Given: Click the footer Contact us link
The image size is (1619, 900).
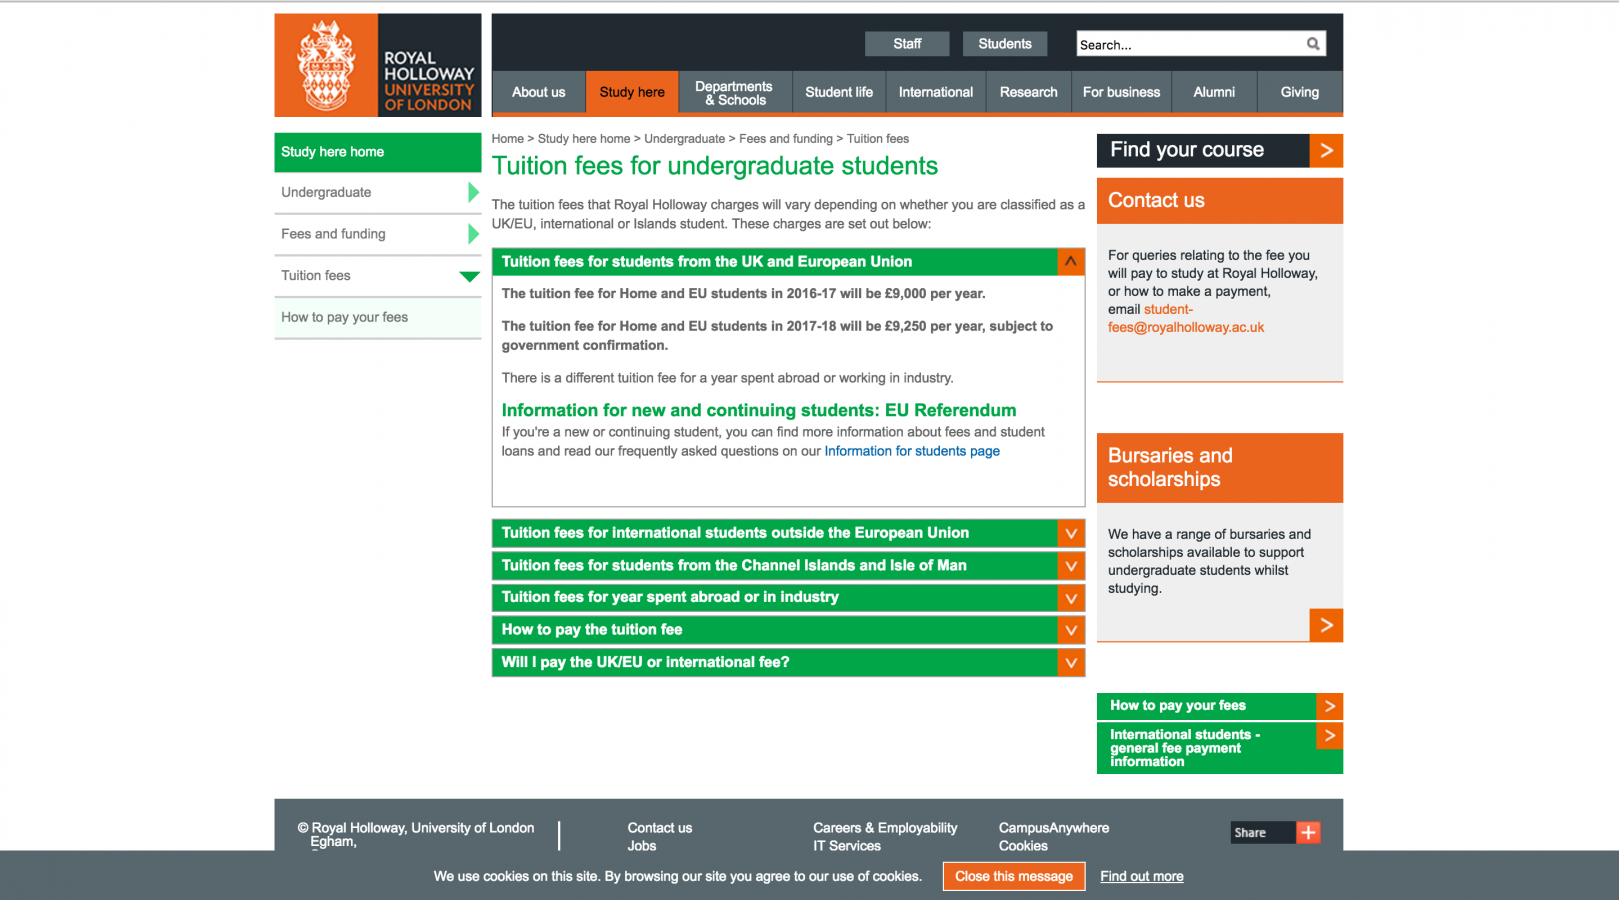Looking at the screenshot, I should [660, 828].
